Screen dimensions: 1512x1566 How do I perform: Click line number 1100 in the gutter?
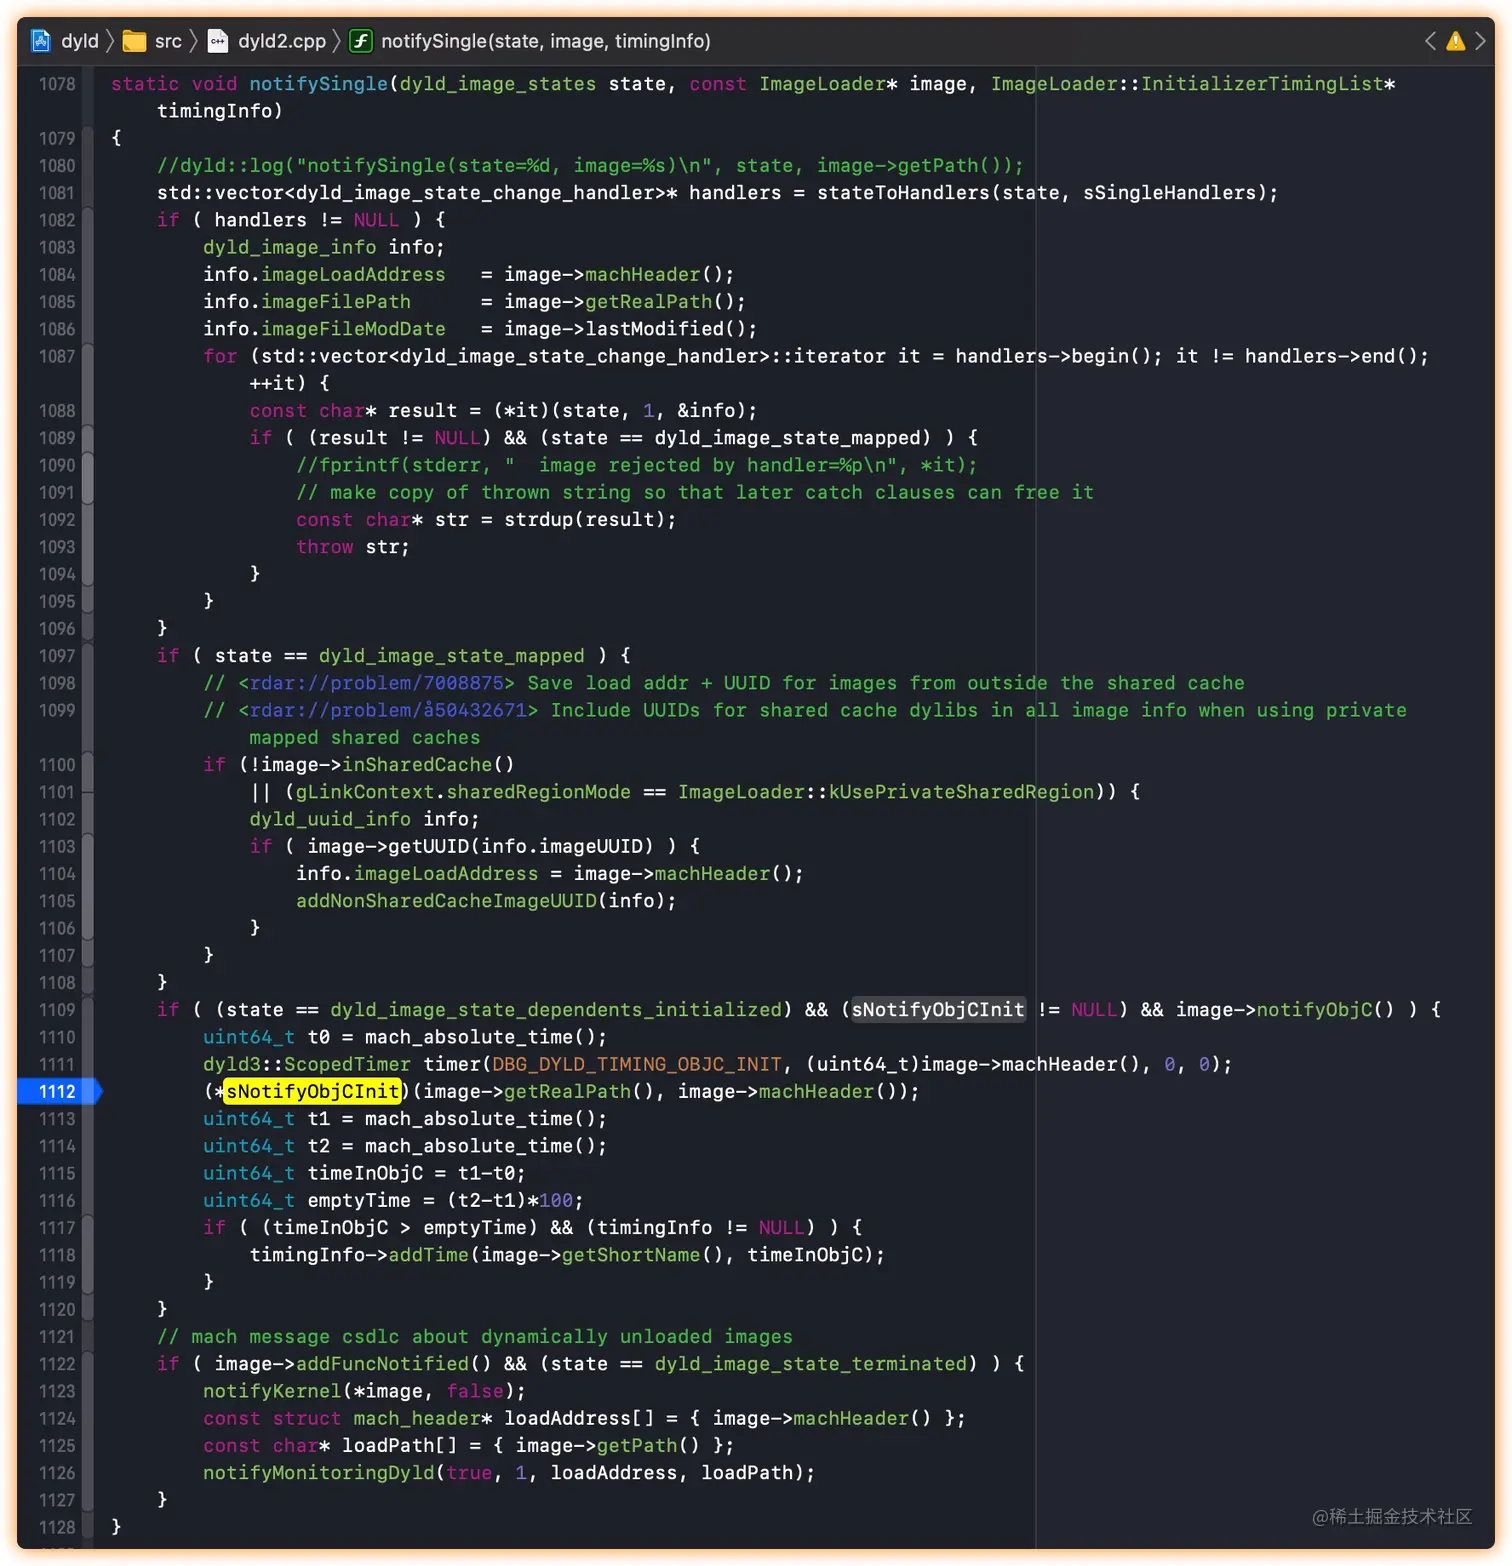click(x=57, y=765)
